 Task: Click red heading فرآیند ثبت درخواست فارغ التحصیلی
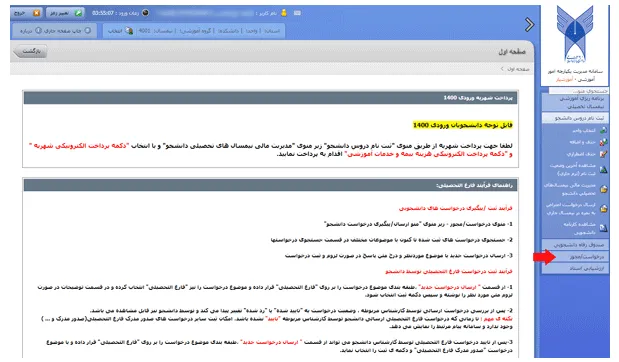(449, 271)
